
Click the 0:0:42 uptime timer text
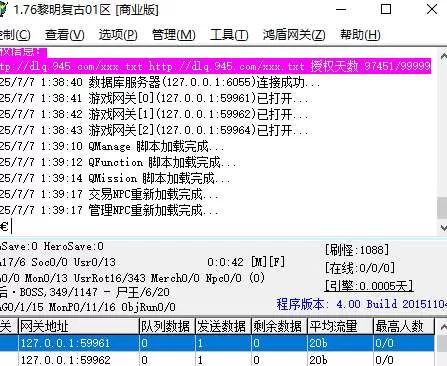[225, 262]
